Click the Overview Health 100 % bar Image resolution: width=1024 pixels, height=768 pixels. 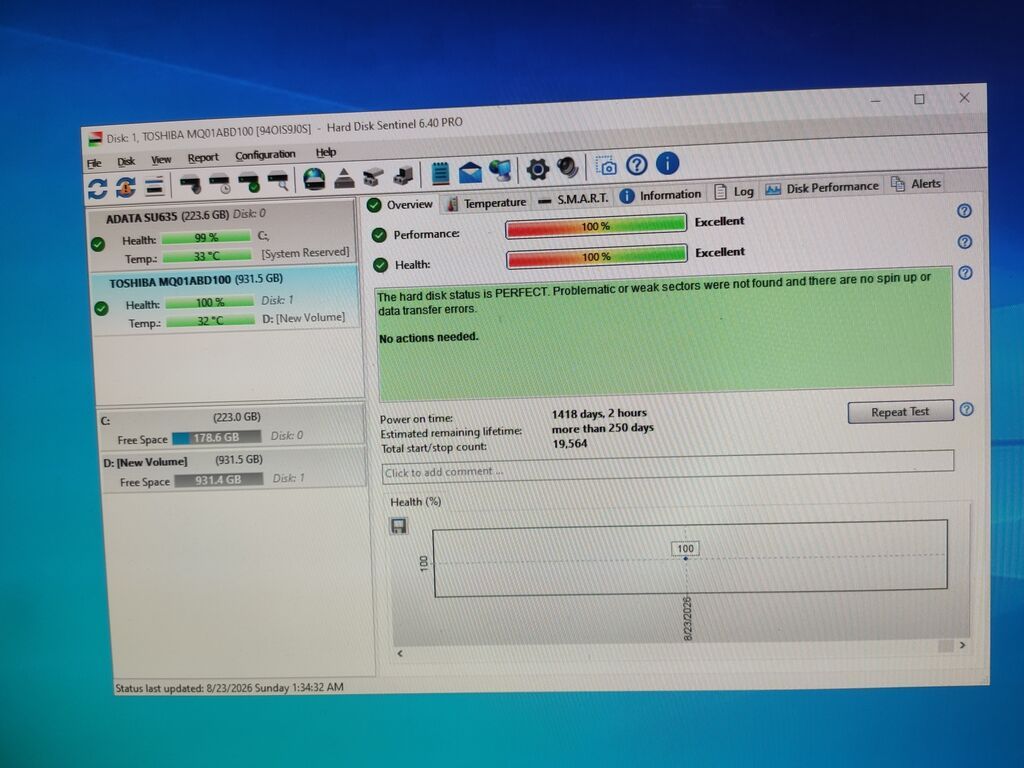(x=597, y=257)
